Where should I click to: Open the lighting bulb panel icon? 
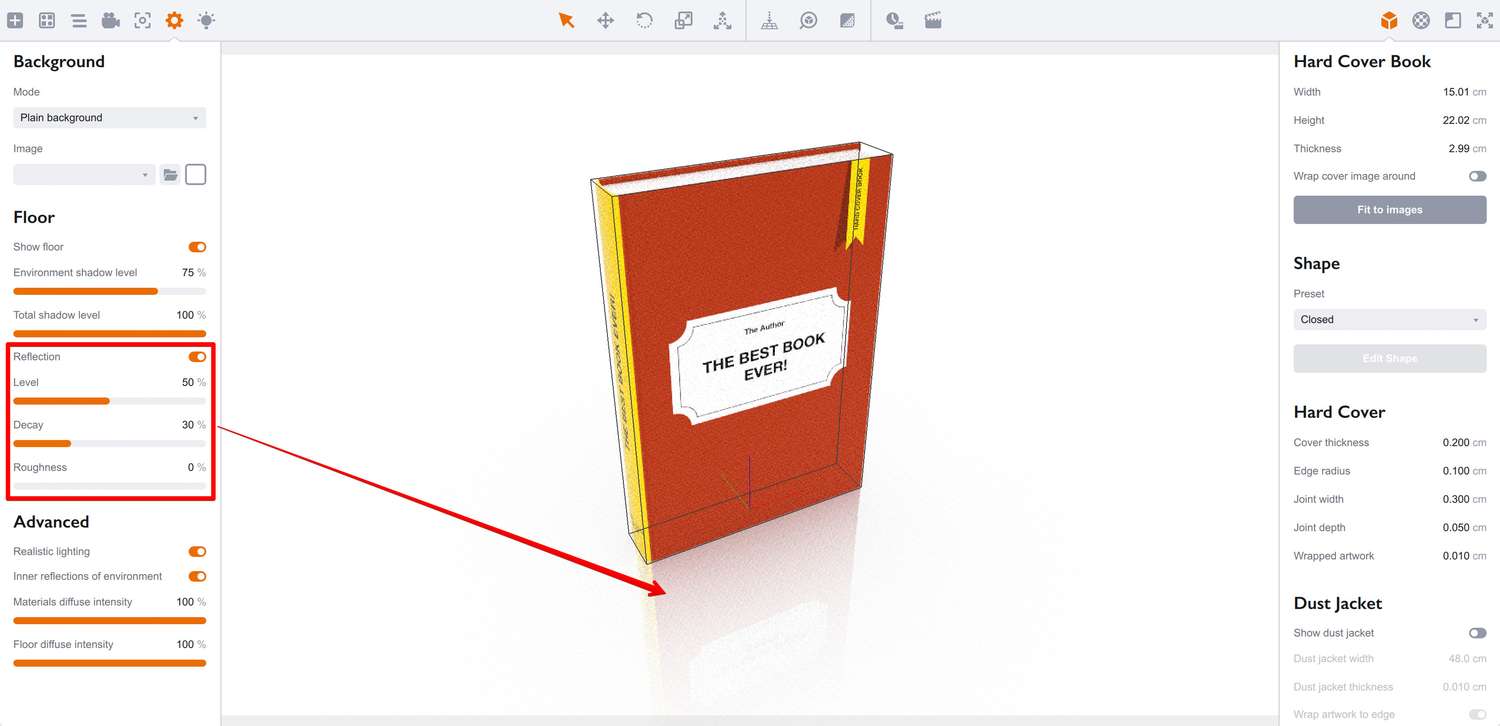(206, 20)
